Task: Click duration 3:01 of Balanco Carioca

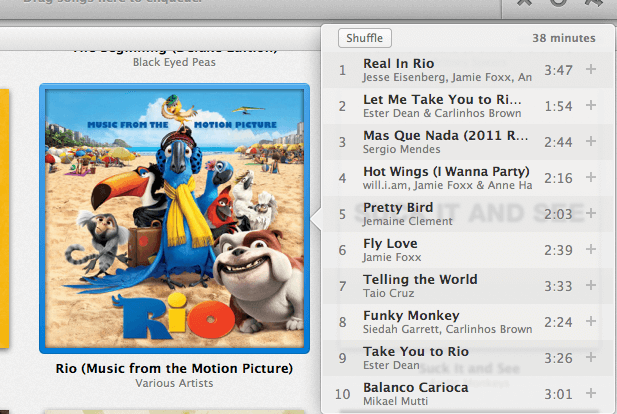Action: (558, 394)
